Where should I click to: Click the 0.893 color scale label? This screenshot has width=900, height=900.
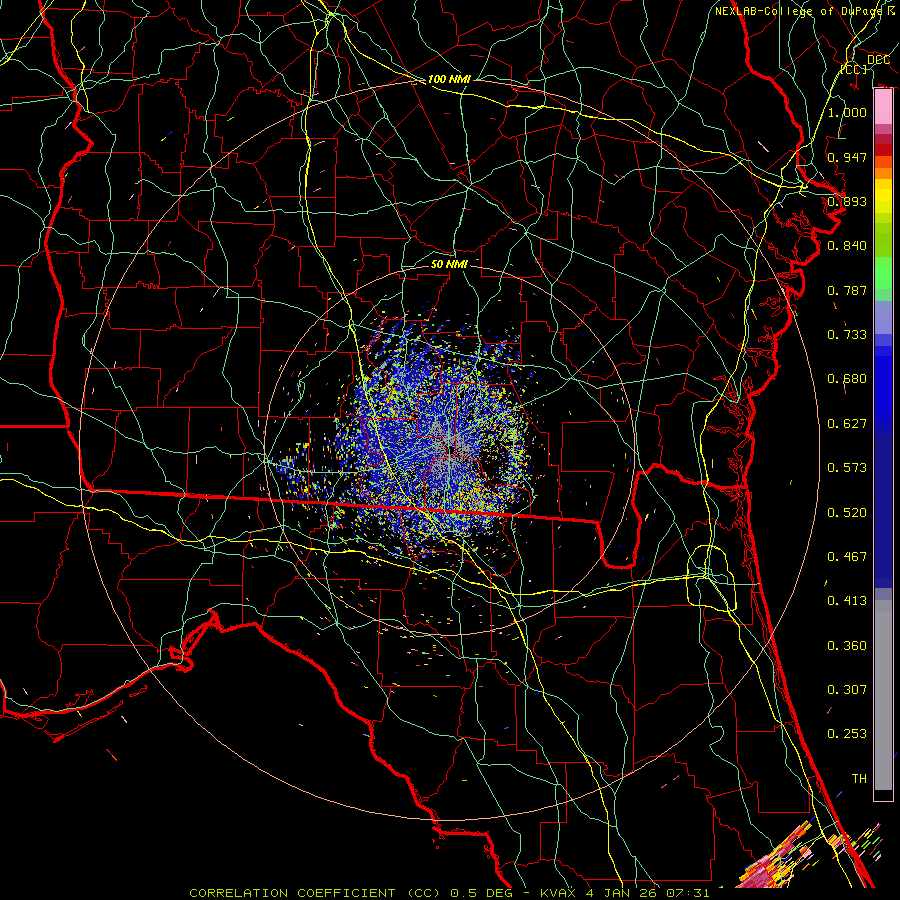tap(847, 201)
